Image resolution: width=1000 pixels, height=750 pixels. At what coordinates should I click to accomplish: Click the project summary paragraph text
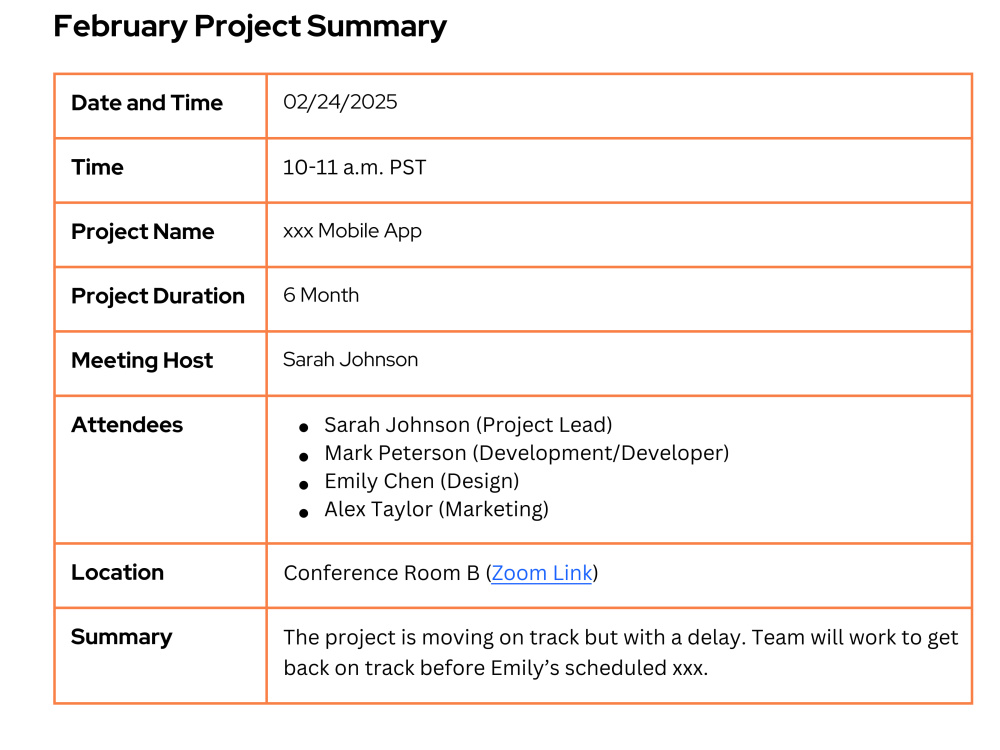coord(621,652)
